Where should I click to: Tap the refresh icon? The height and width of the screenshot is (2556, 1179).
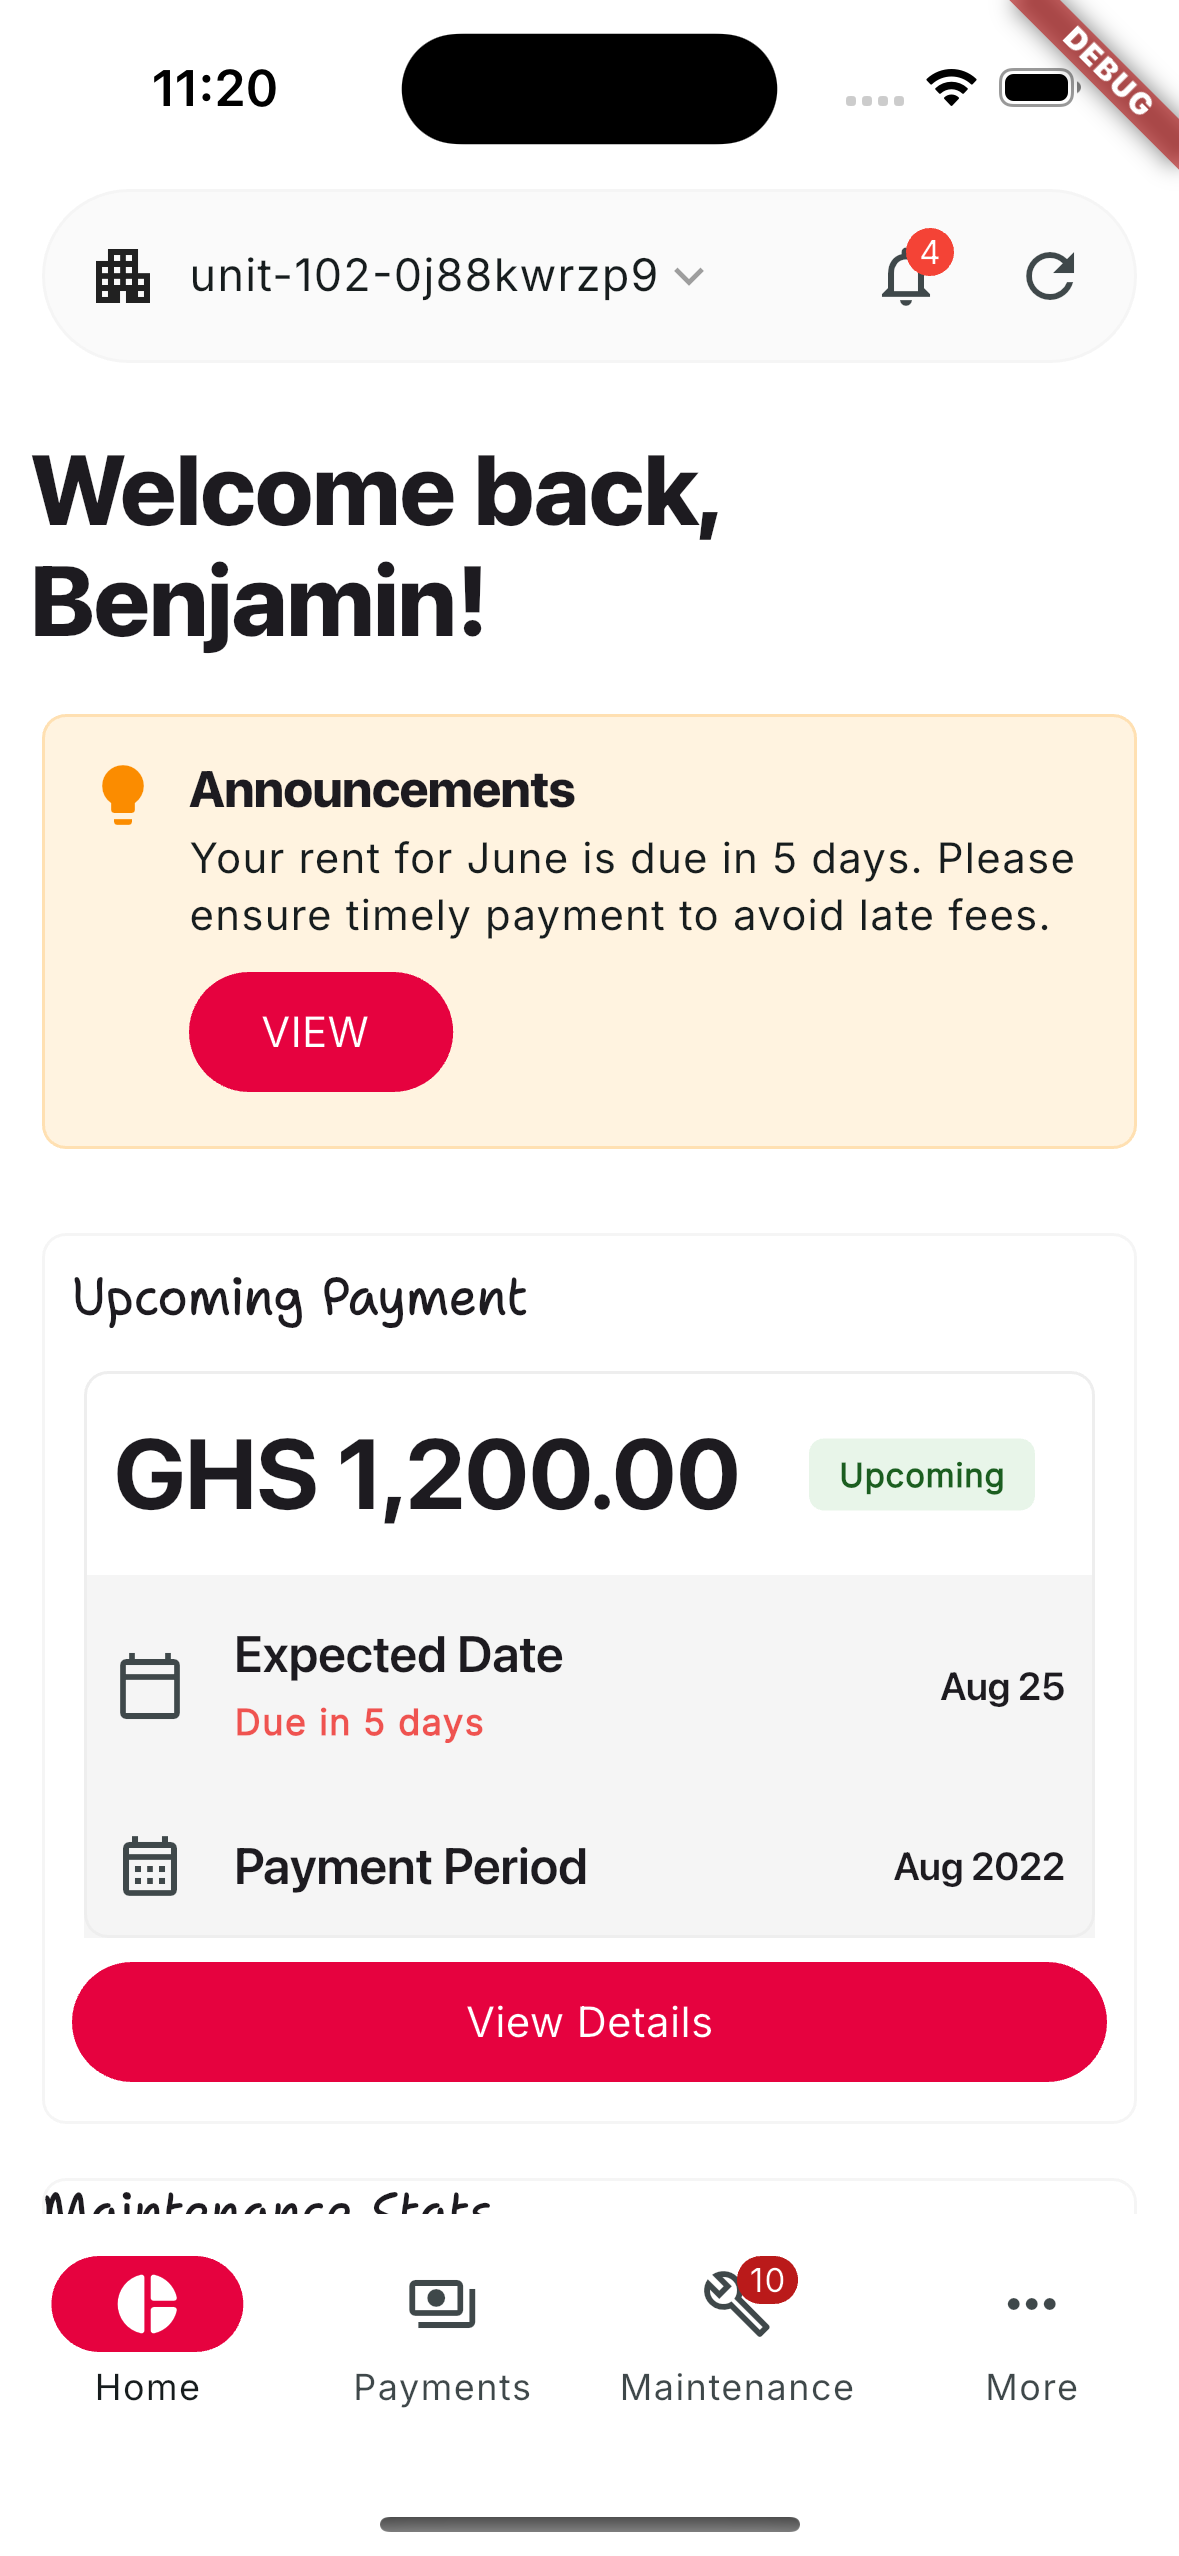[1050, 276]
